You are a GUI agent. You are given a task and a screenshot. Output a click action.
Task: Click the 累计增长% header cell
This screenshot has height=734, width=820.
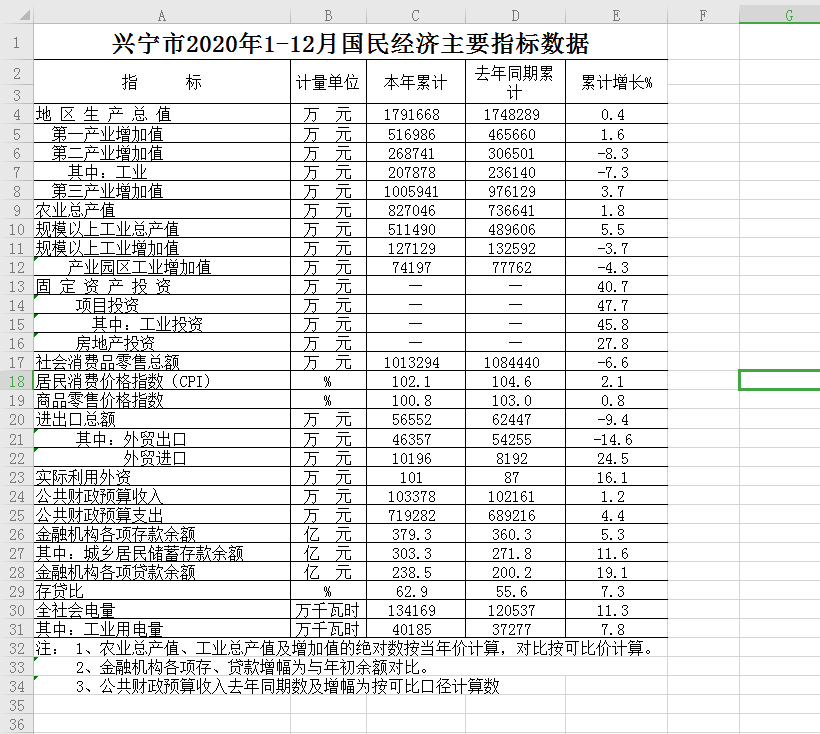(616, 82)
